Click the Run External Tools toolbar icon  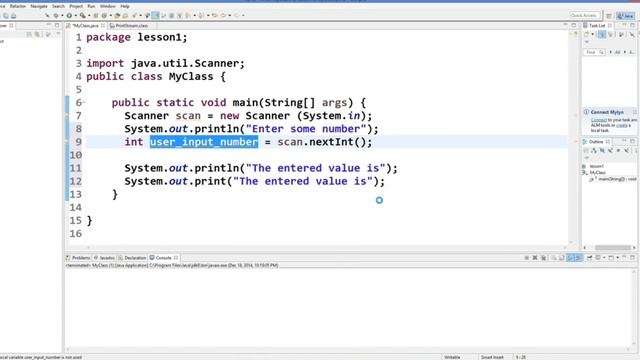point(82,16)
